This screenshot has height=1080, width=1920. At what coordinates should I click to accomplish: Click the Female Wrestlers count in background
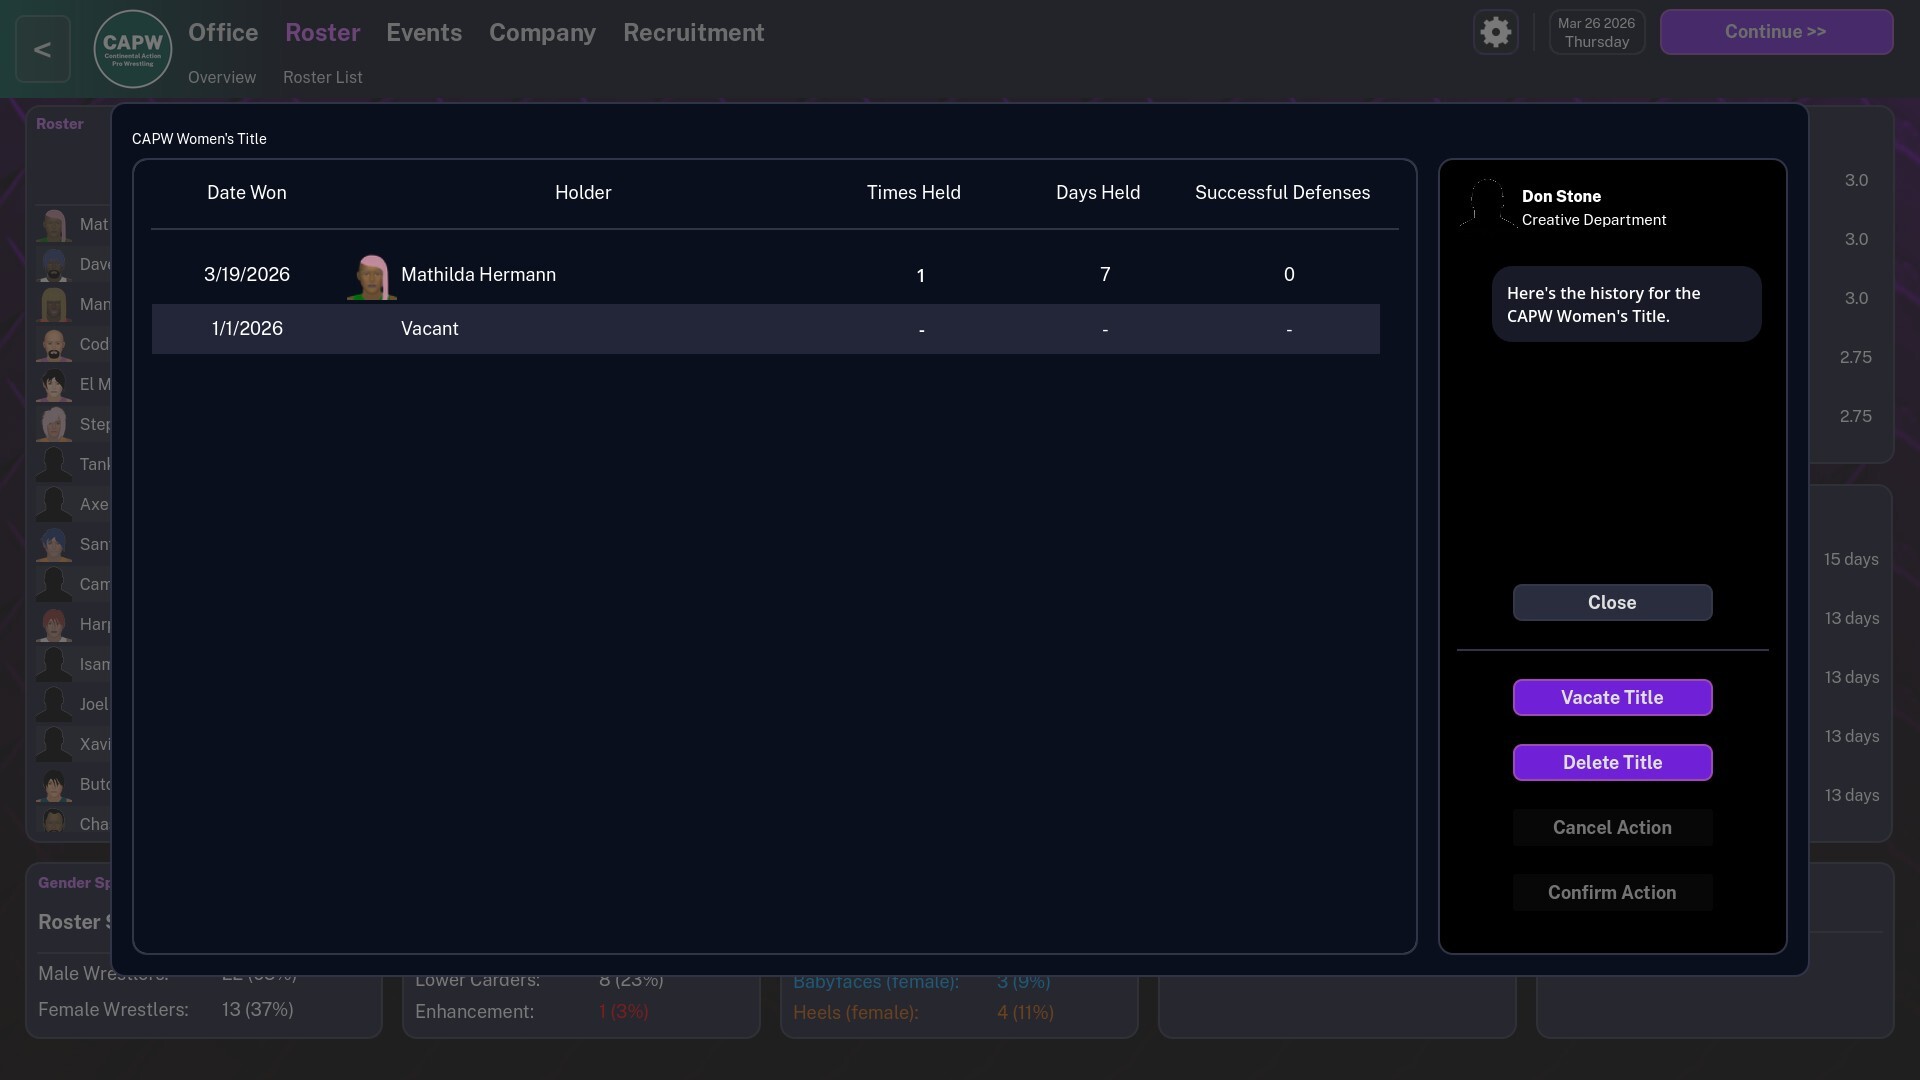coord(258,1010)
